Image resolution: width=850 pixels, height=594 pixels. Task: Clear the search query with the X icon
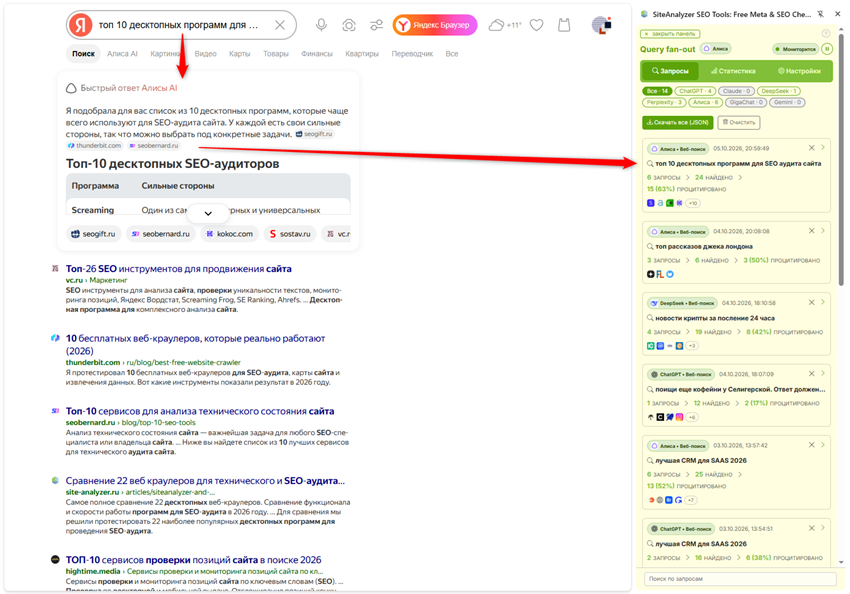(280, 25)
